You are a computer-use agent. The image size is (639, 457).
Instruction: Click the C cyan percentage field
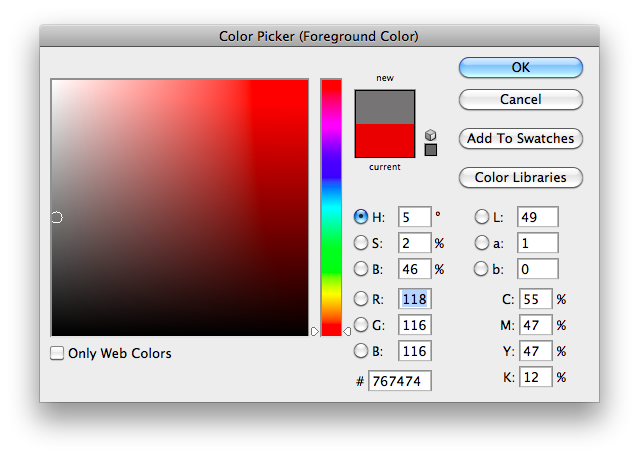pyautogui.click(x=535, y=298)
